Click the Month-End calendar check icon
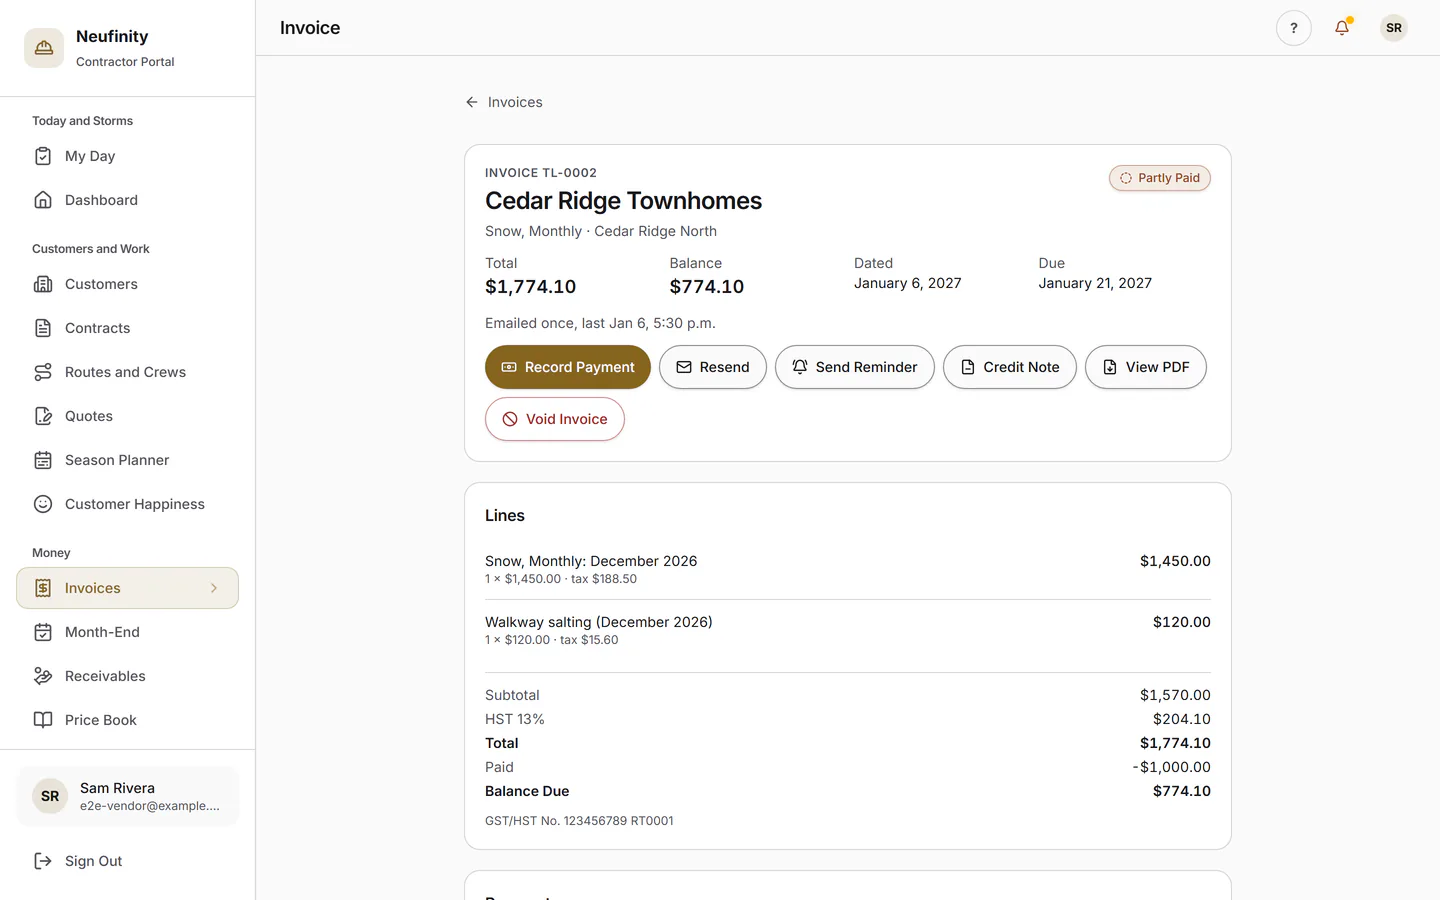 click(43, 632)
